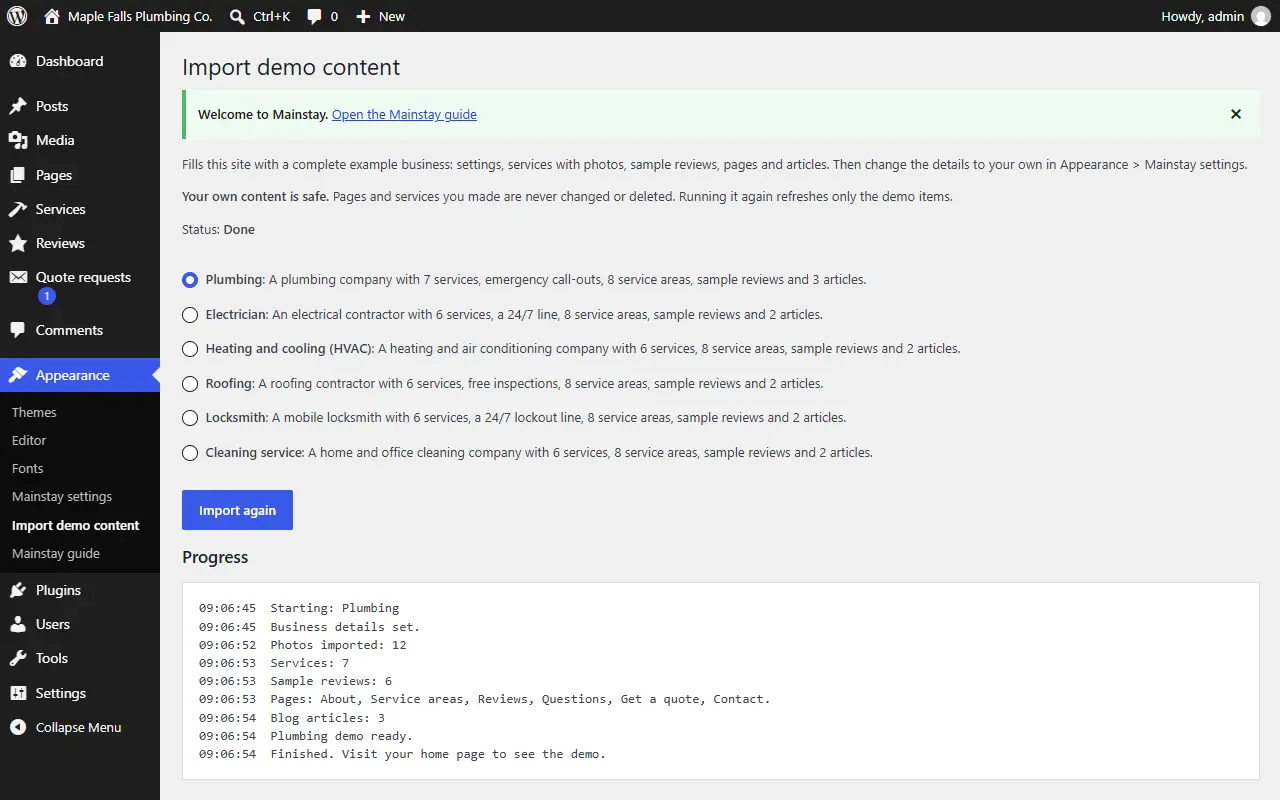This screenshot has height=800, width=1280.
Task: Open the Themes submenu item
Action: 34,412
